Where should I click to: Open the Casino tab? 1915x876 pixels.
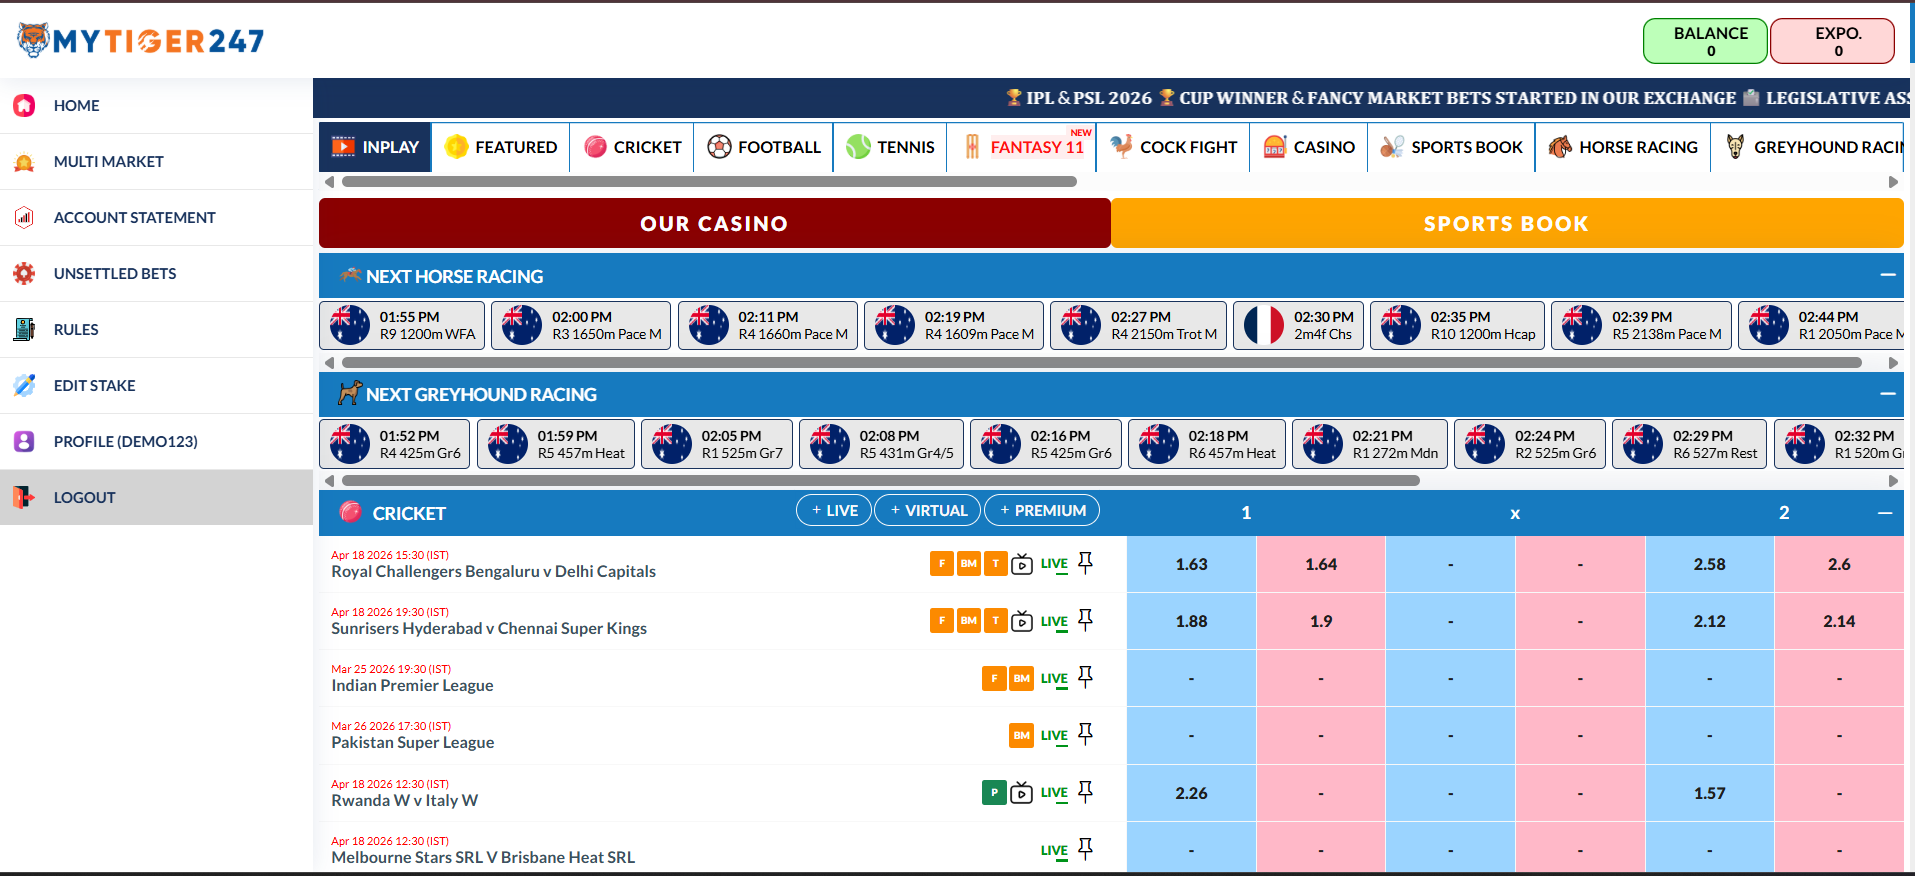coord(1309,147)
